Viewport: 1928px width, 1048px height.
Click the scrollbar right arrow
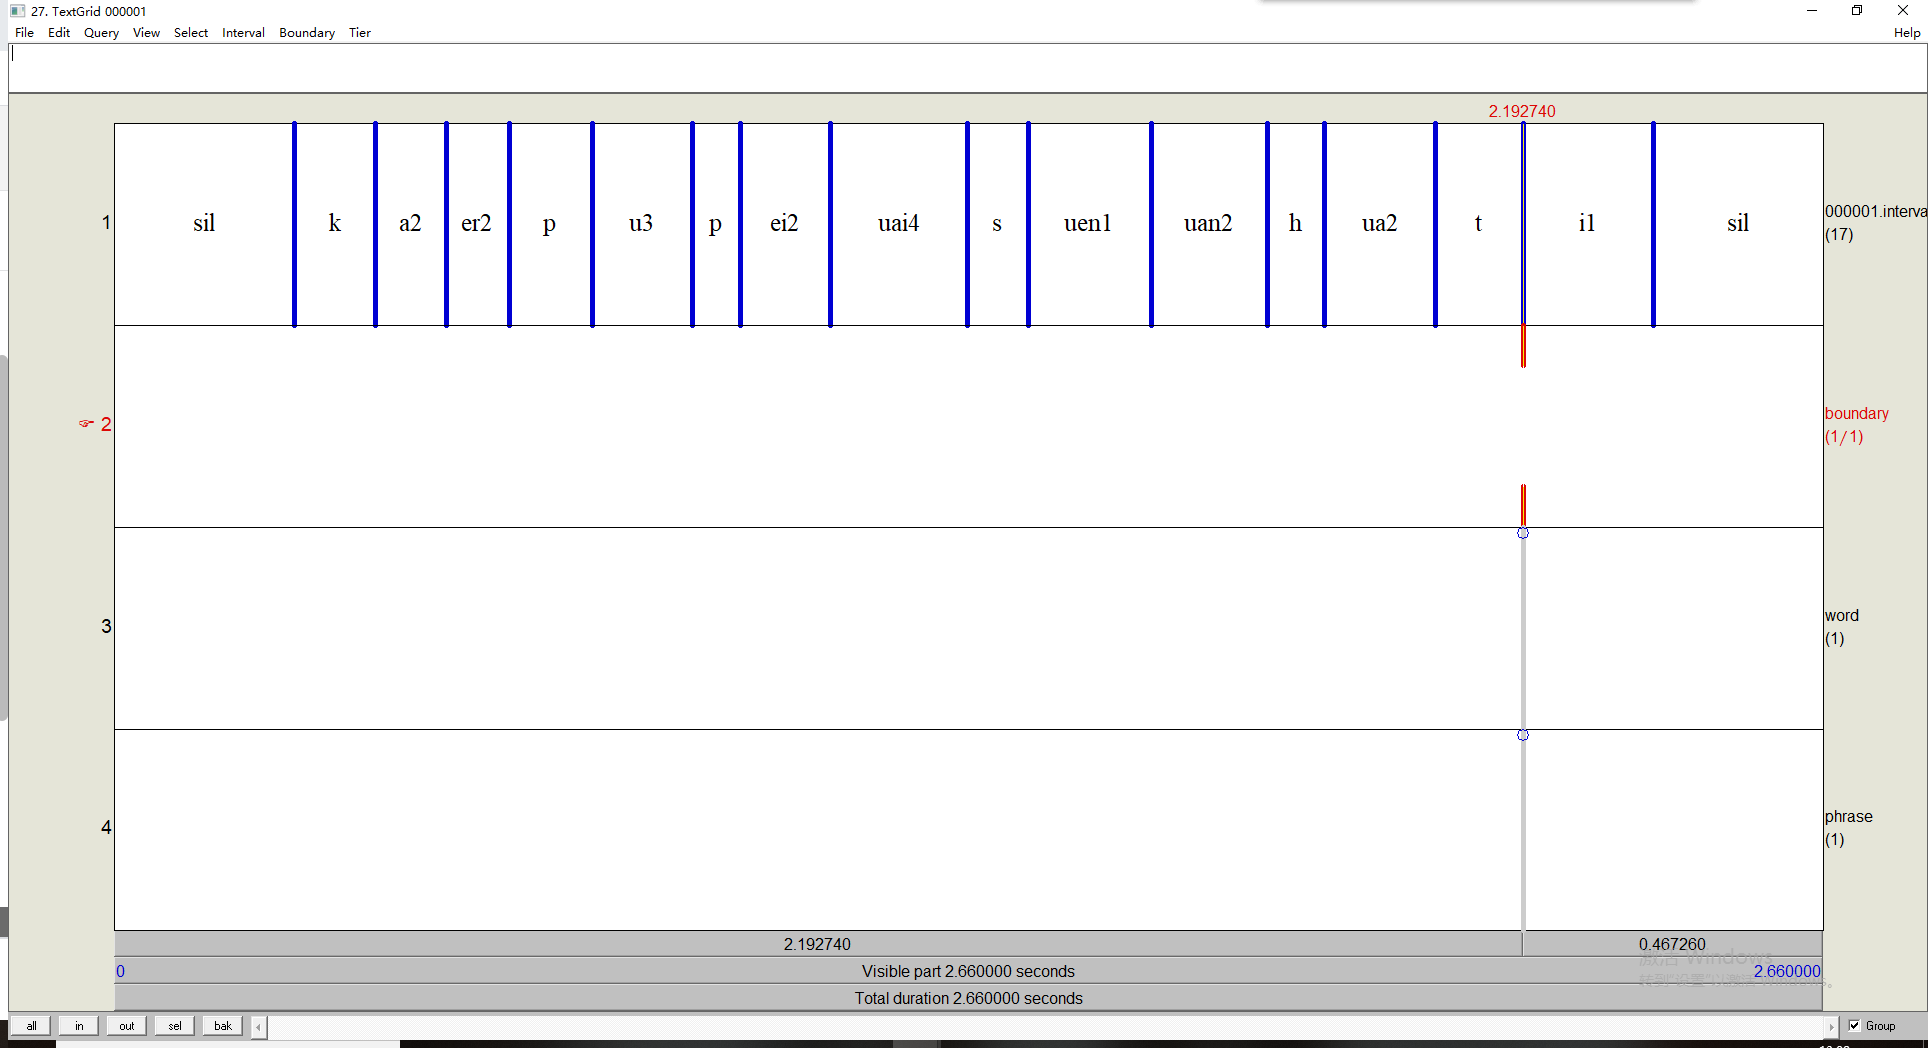1831,1027
